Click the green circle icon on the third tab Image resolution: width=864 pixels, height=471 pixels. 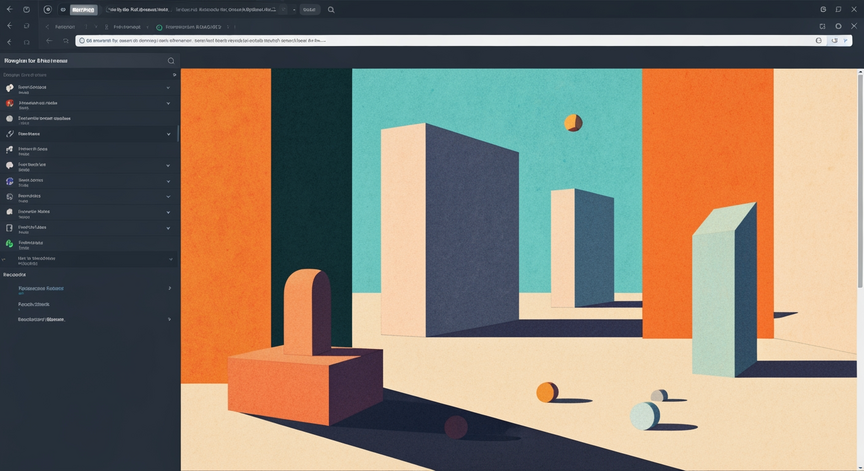[x=159, y=27]
